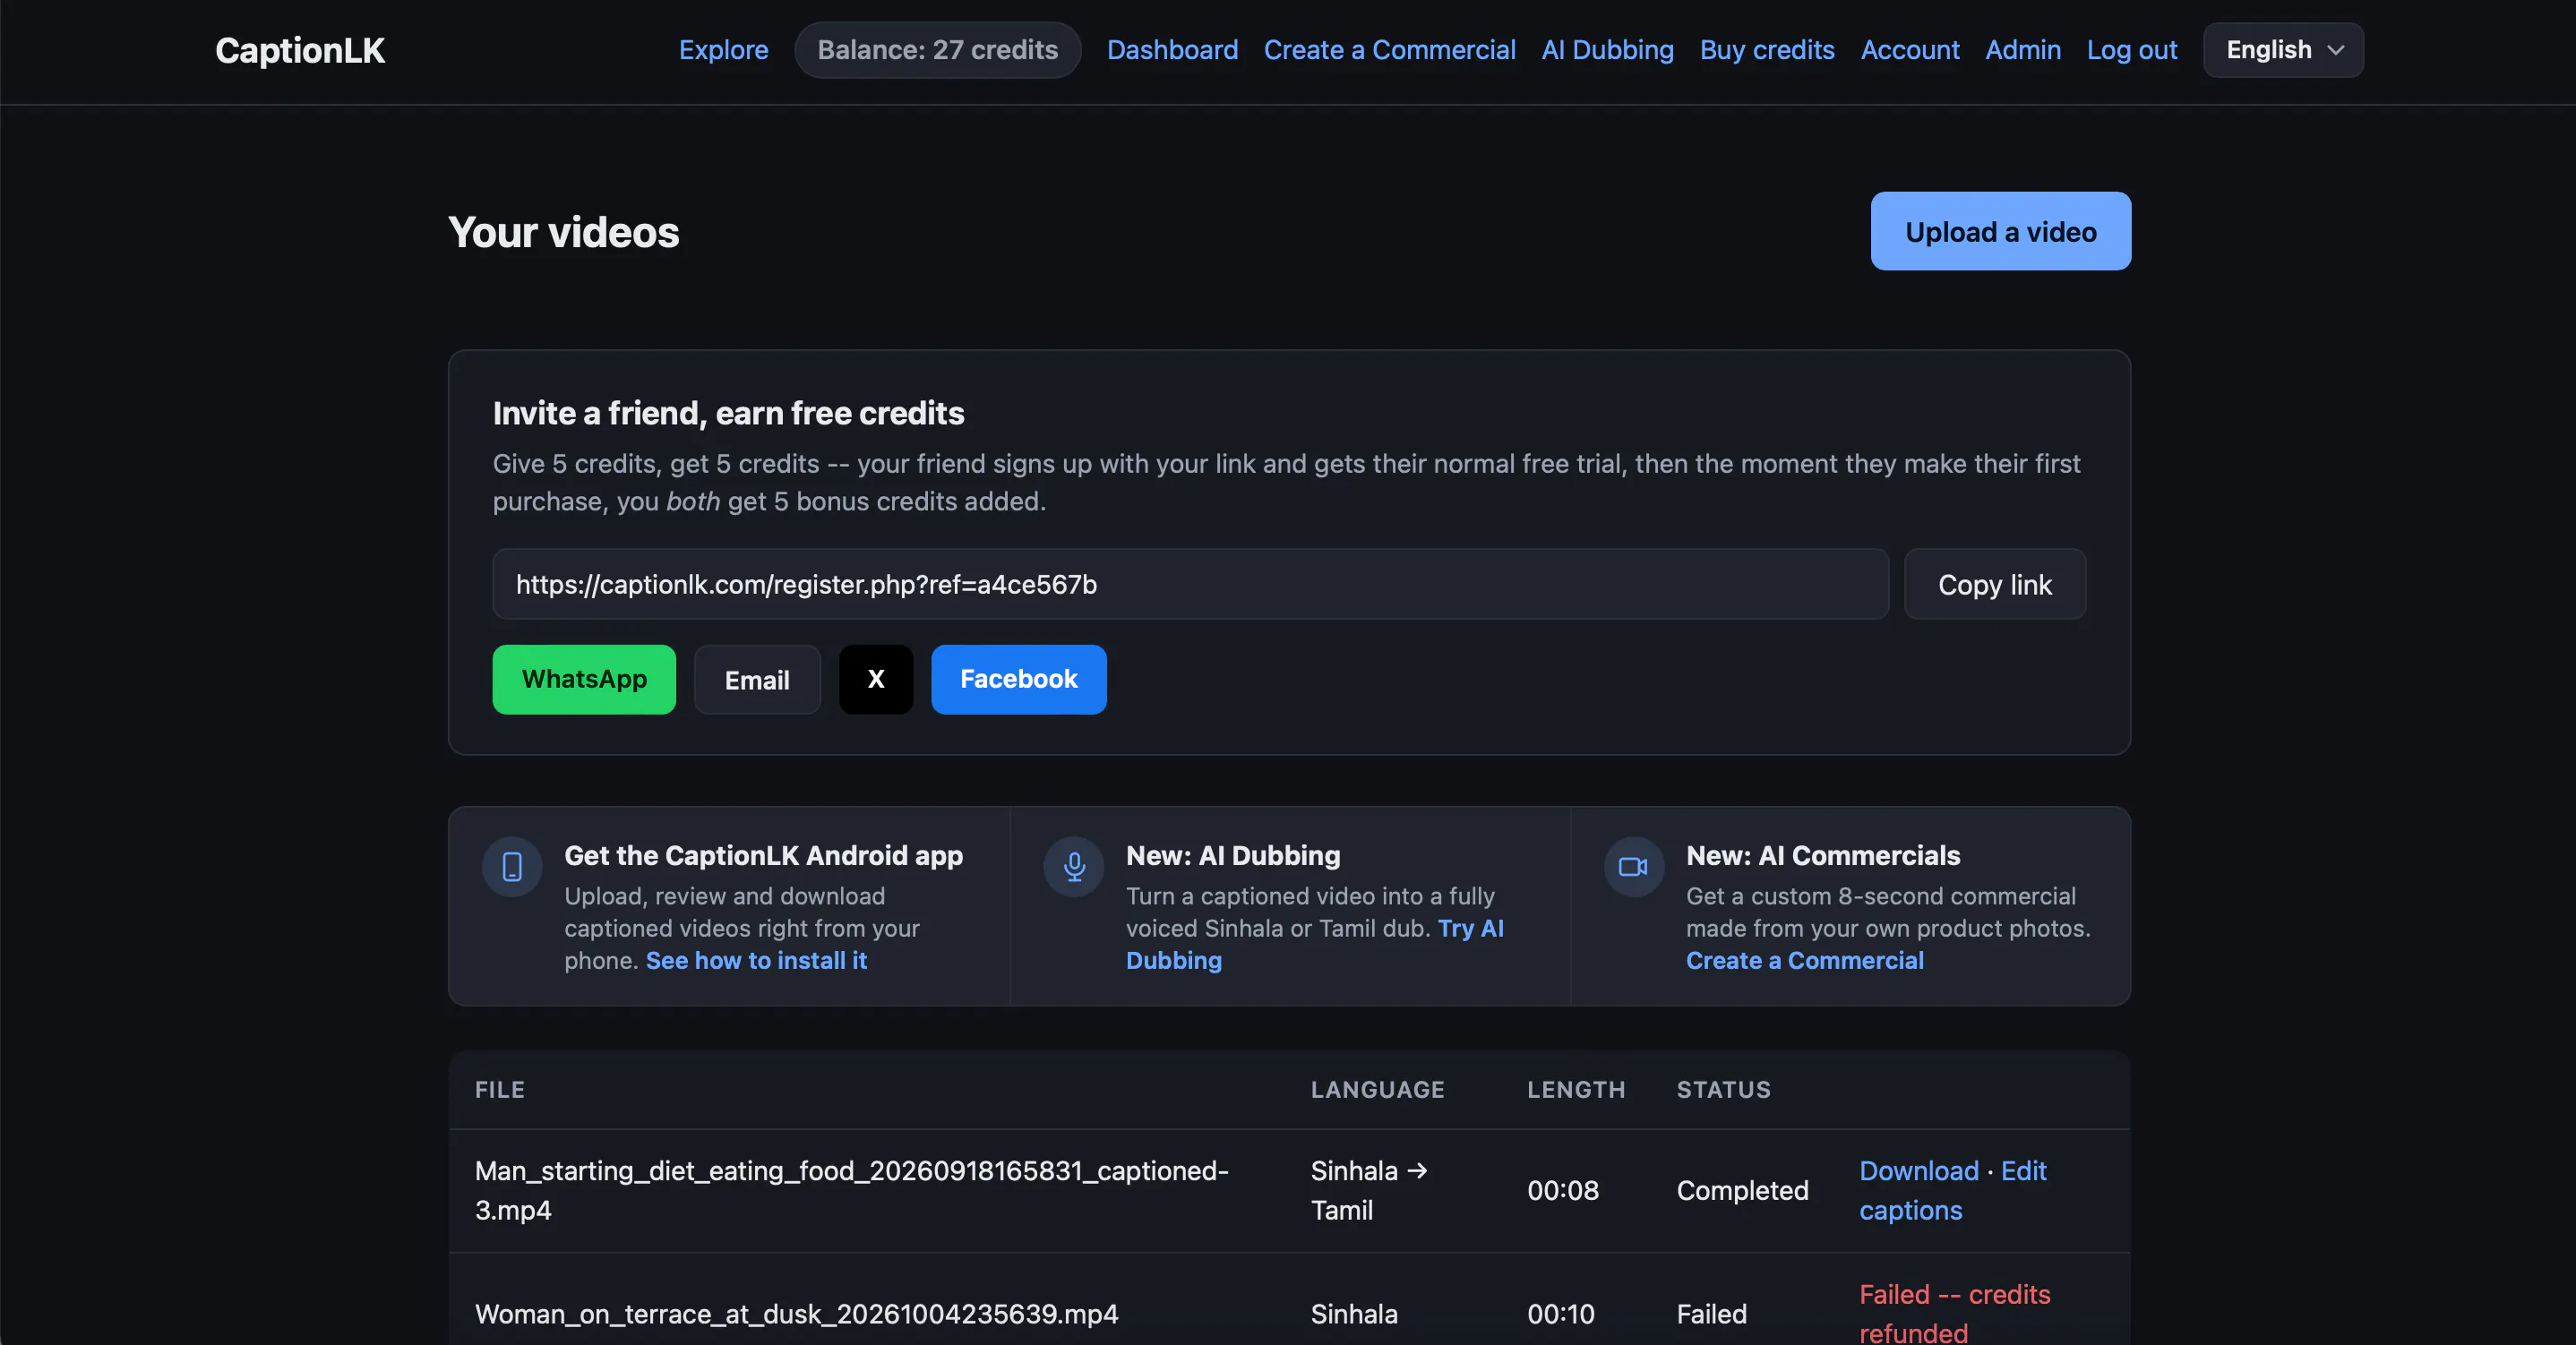2576x1345 pixels.
Task: Click the Upload a video button
Action: tap(2000, 231)
